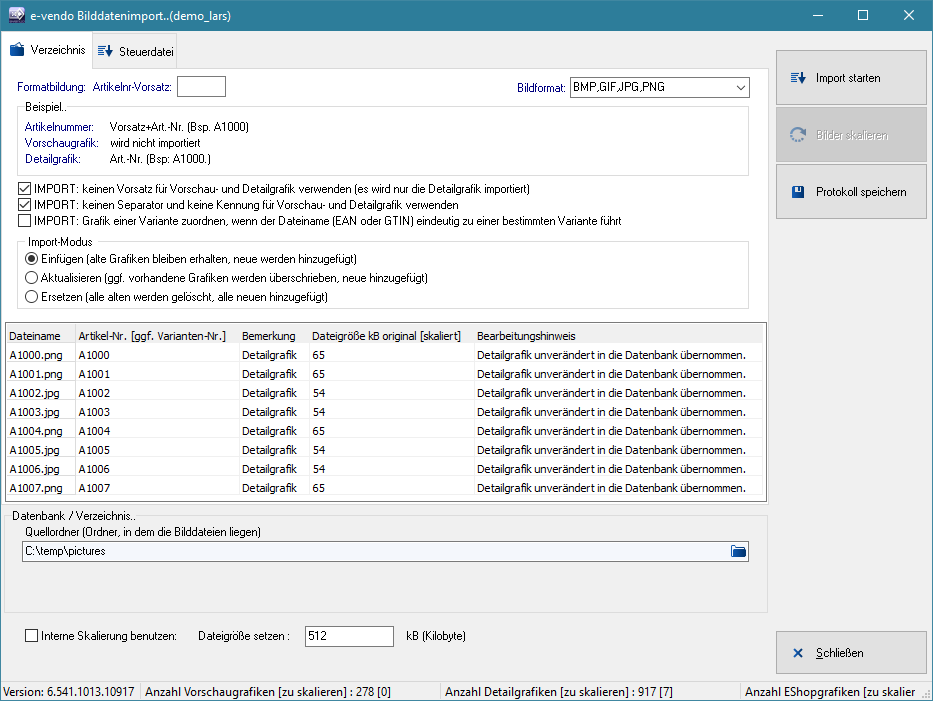933x701 pixels.
Task: Click the X icon on Schließen button
Action: [798, 653]
